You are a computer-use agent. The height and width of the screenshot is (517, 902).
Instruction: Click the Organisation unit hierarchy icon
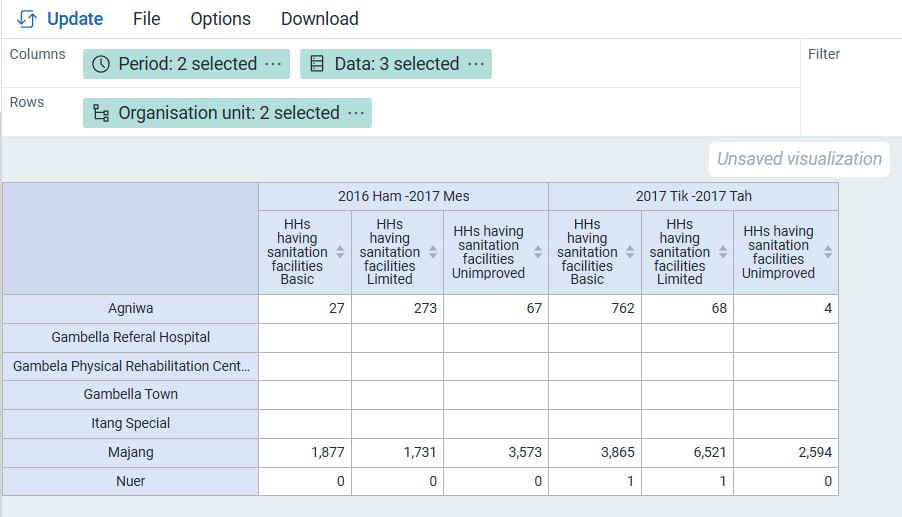pyautogui.click(x=101, y=113)
